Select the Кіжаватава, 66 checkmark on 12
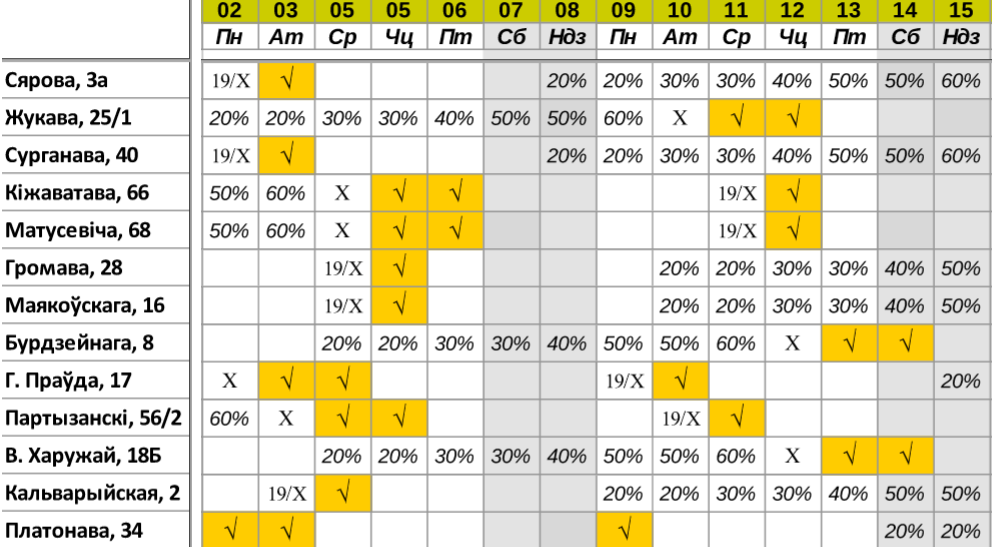The image size is (992, 547). pos(792,193)
